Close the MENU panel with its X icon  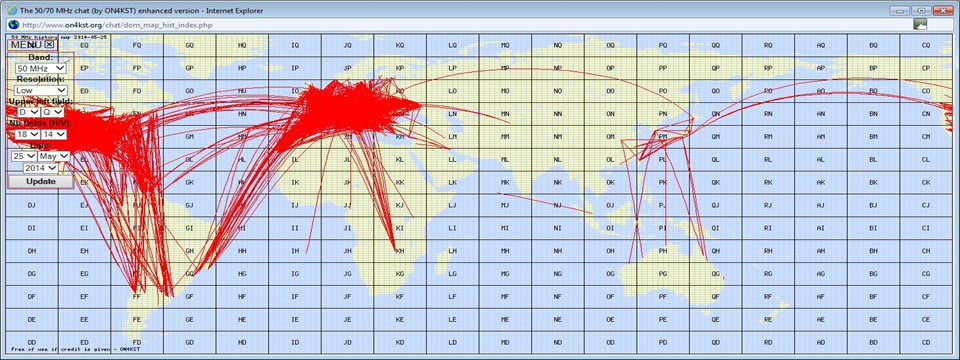tap(50, 45)
